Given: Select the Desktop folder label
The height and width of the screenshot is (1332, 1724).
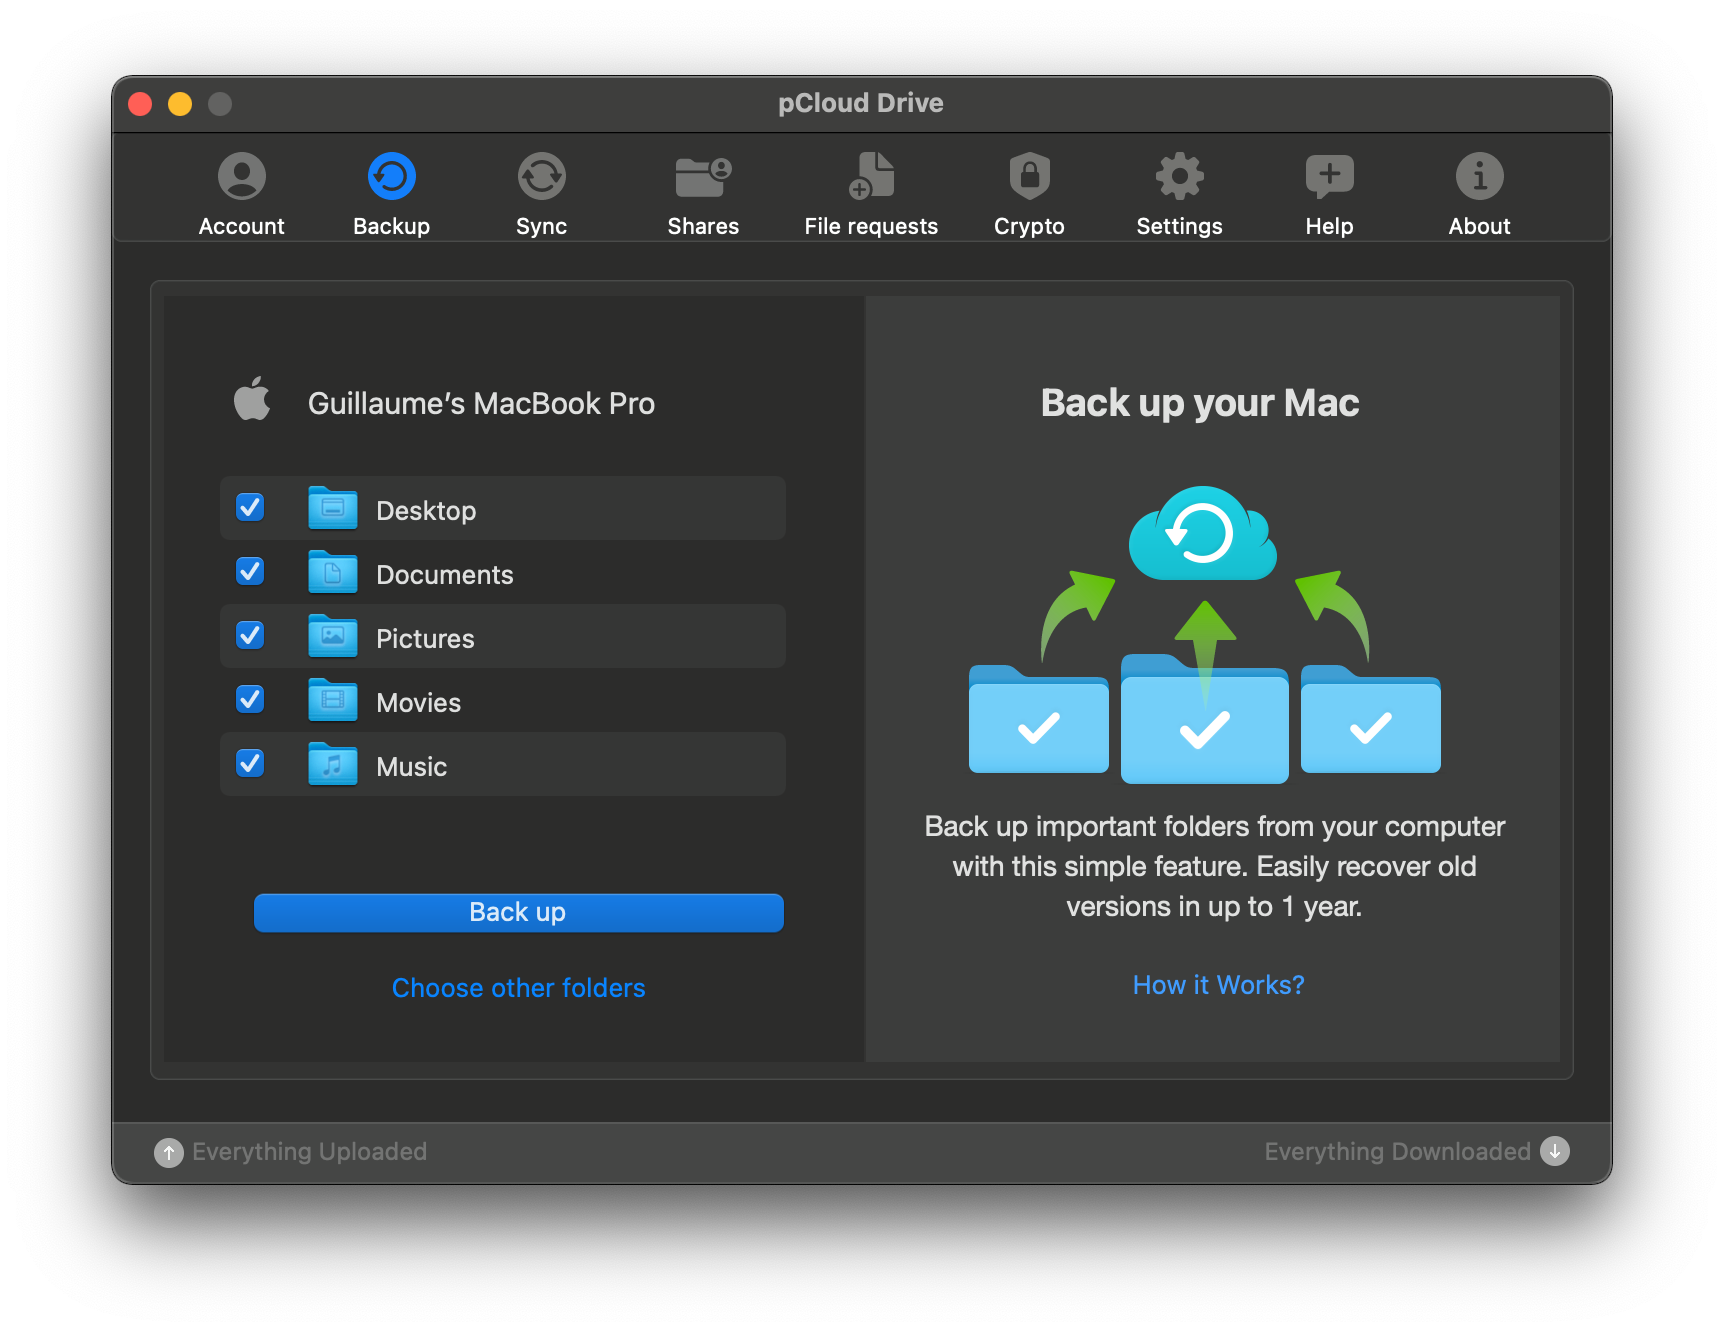Looking at the screenshot, I should point(426,511).
